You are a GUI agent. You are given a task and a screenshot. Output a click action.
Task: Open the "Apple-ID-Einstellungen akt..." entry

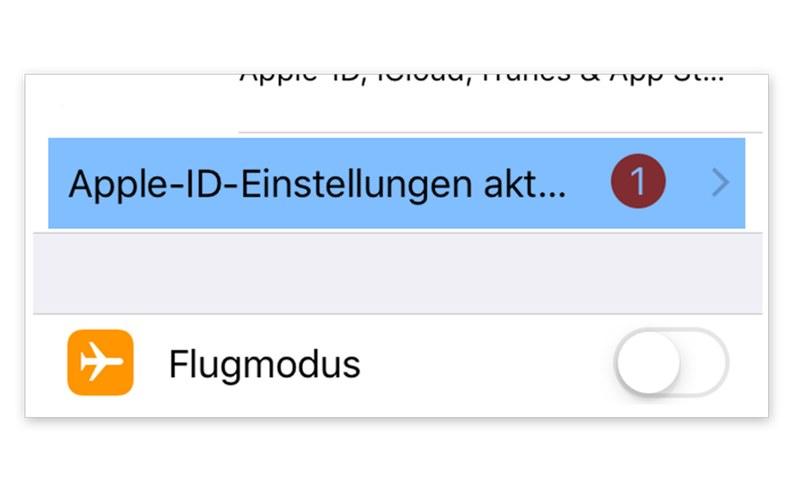(317, 184)
